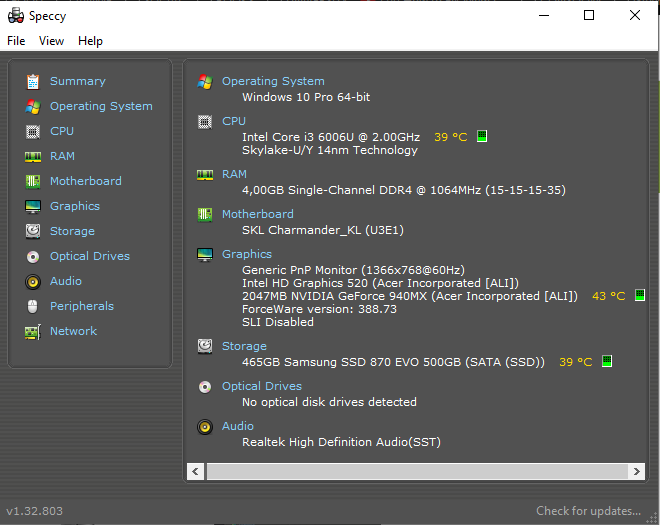Click the horizontal scrollbar left arrow

[195, 472]
